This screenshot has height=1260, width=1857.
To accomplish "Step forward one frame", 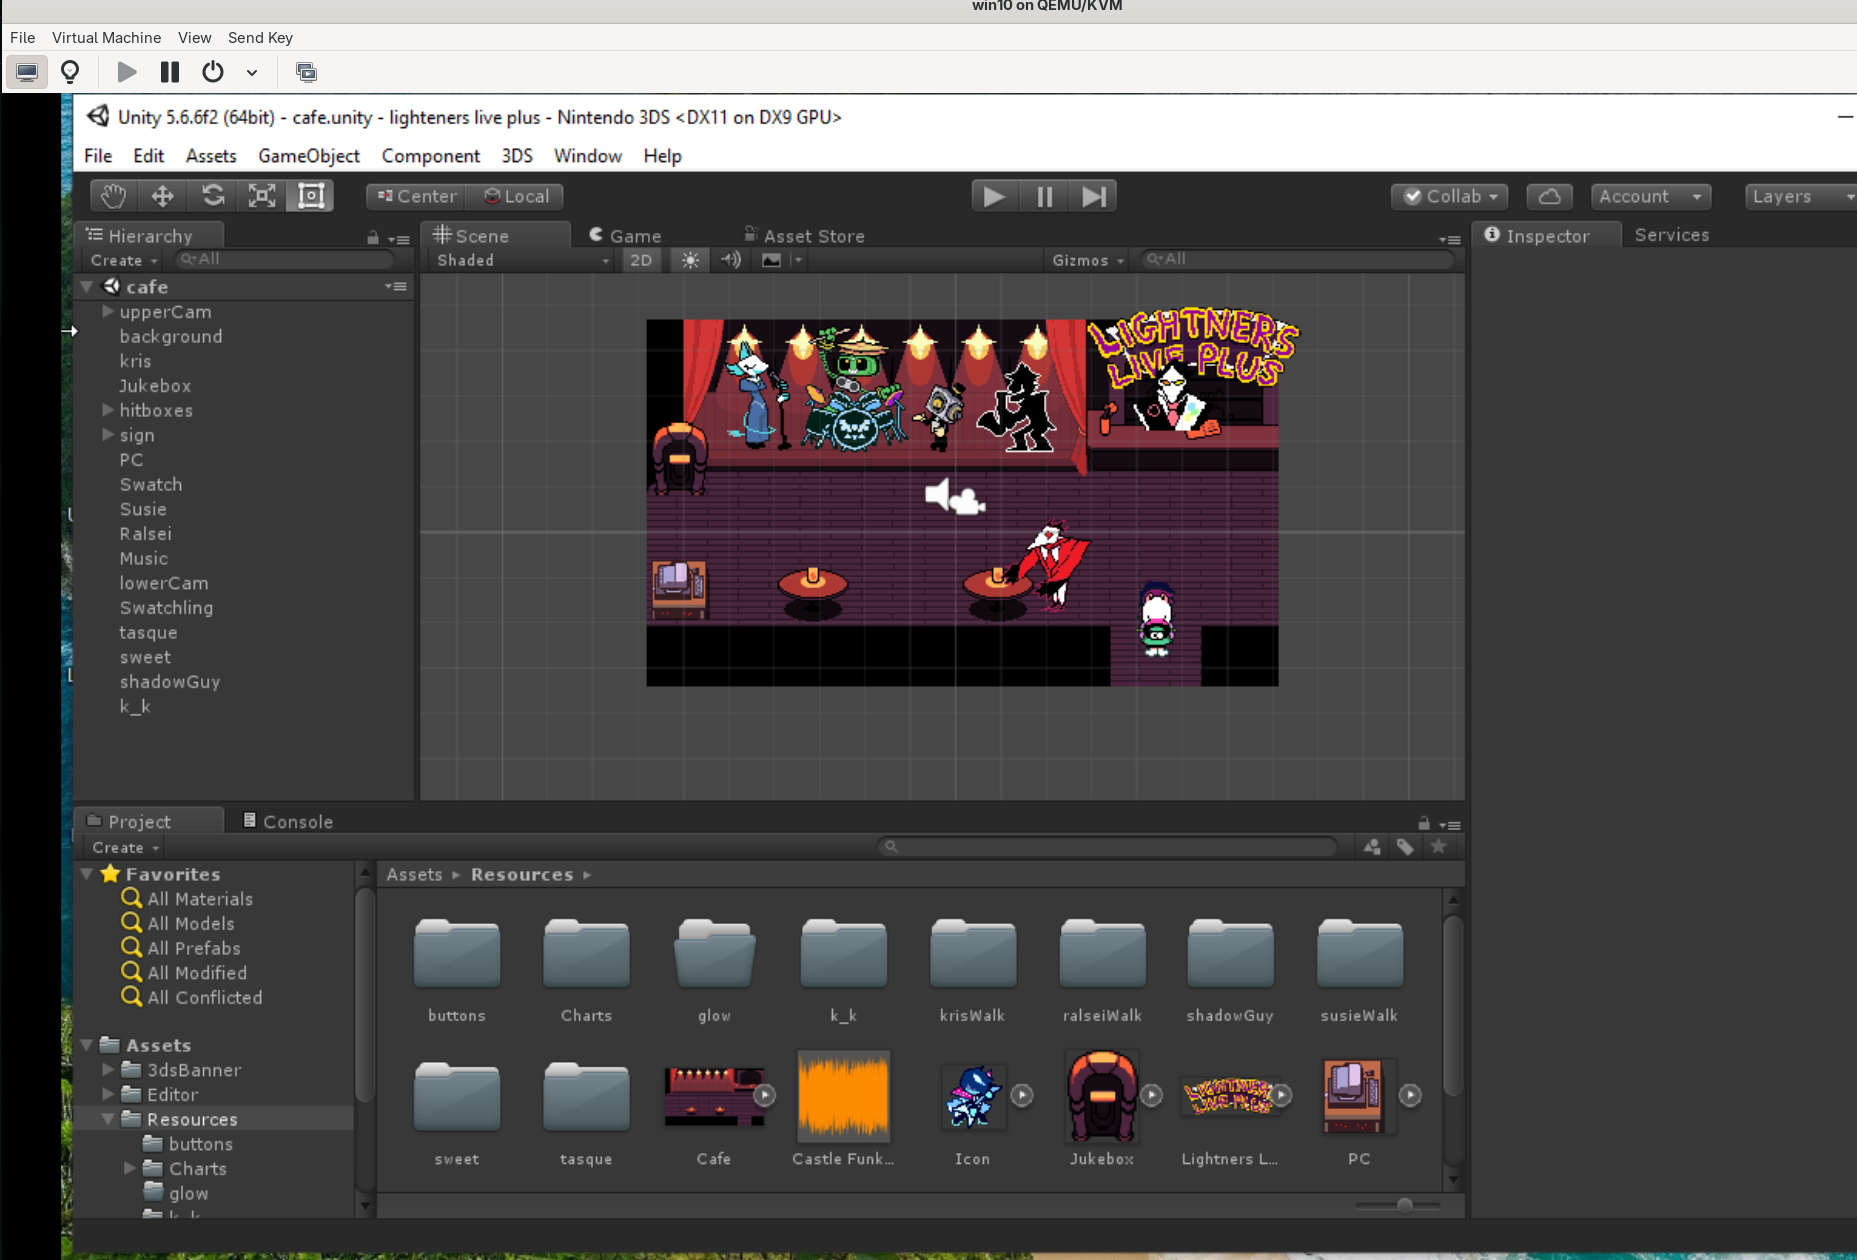I will 1093,196.
